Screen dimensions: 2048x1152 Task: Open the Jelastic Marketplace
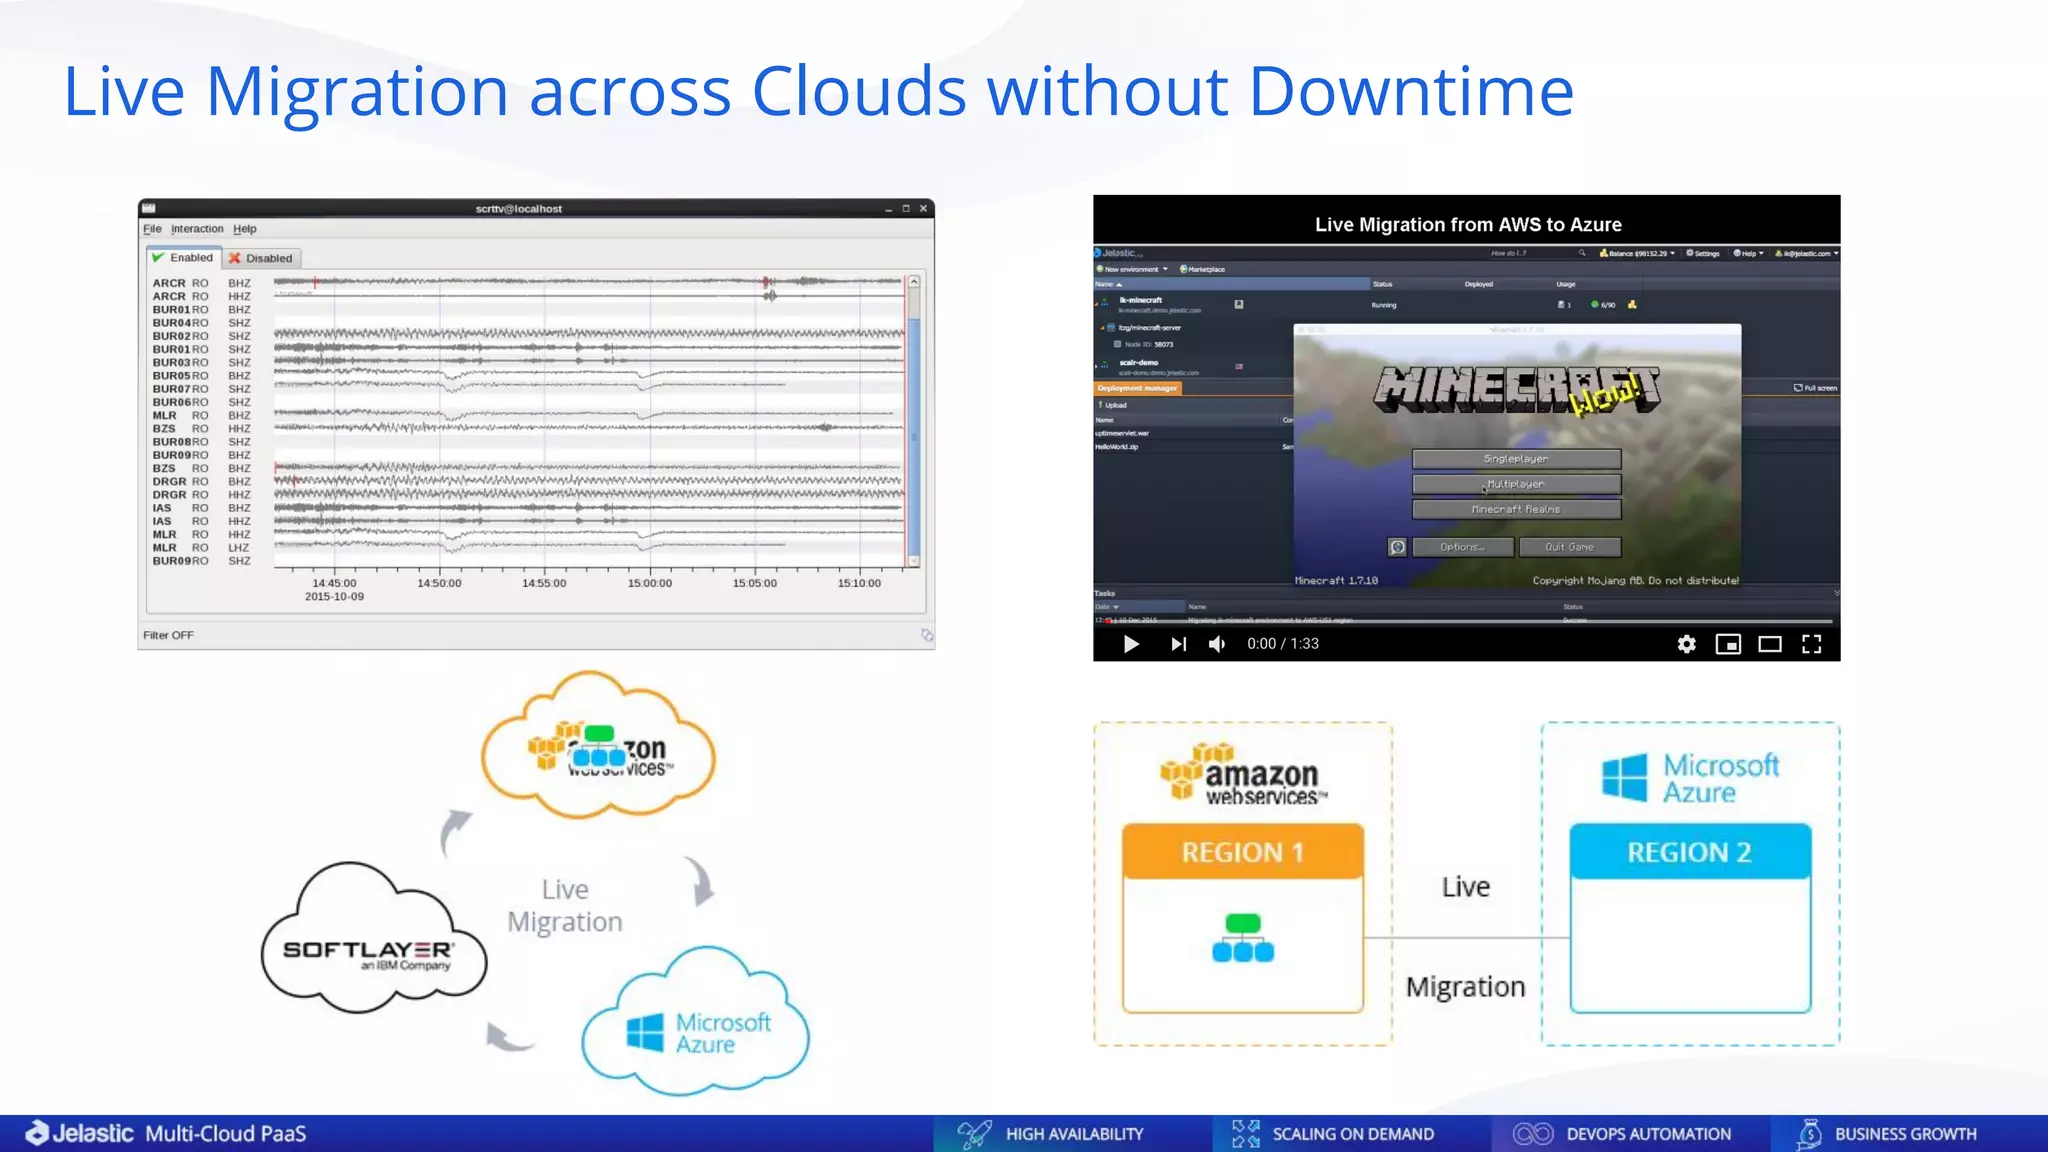(x=1203, y=269)
